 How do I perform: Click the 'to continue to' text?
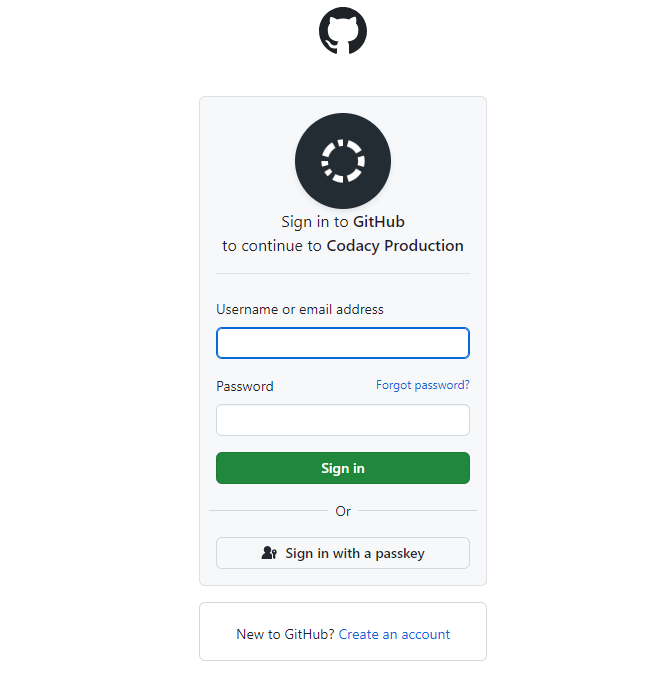tap(272, 246)
